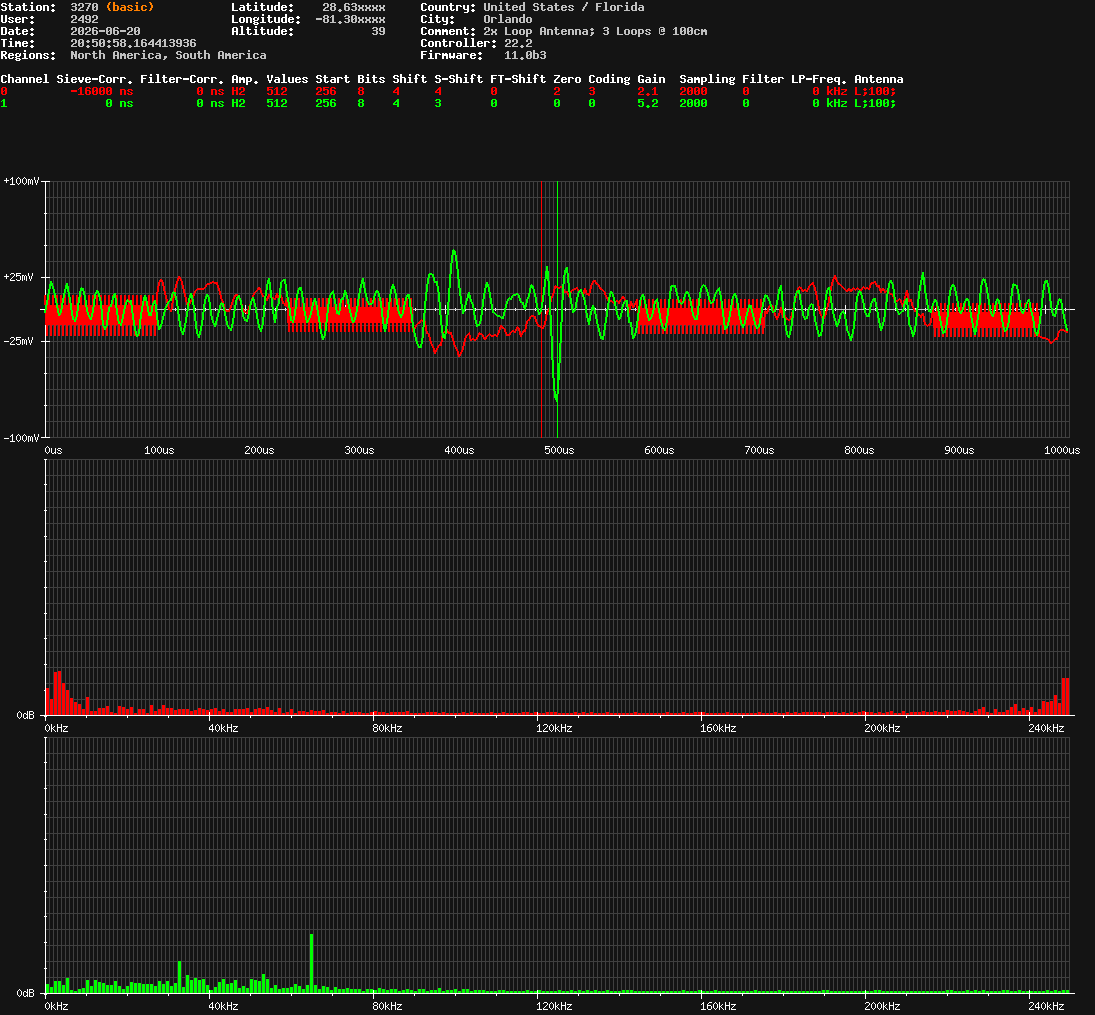1095x1015 pixels.
Task: Click the -100mV axis label
Action: tap(21, 438)
